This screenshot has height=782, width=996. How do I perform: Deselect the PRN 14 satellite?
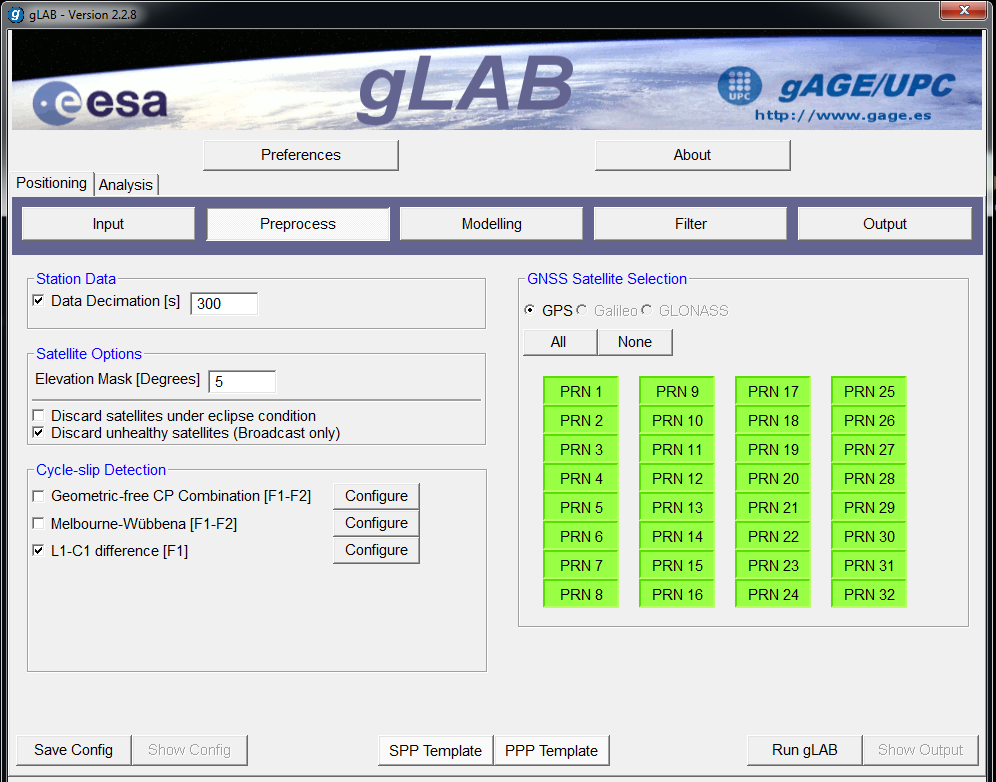click(676, 537)
